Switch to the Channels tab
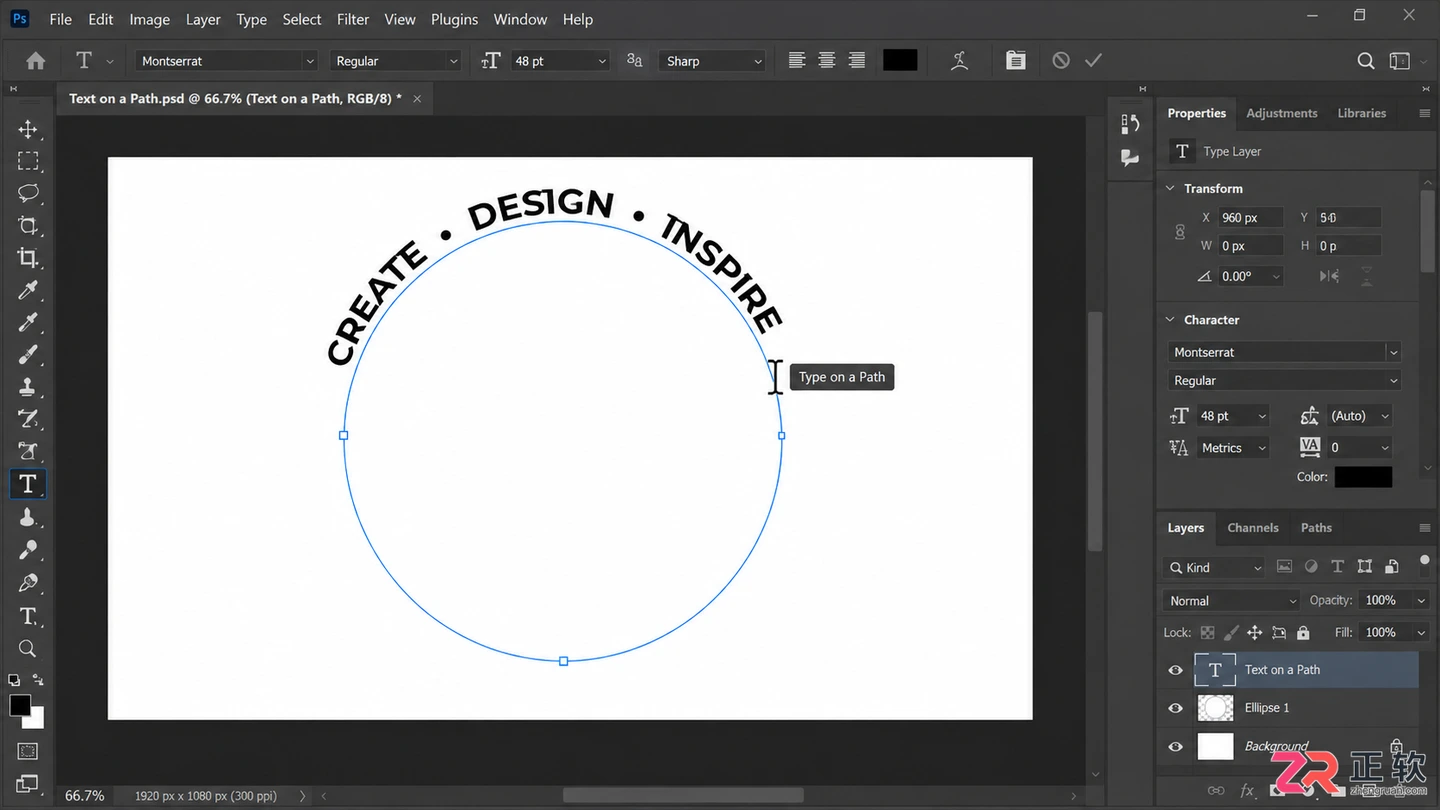The image size is (1440, 810). click(x=1253, y=528)
